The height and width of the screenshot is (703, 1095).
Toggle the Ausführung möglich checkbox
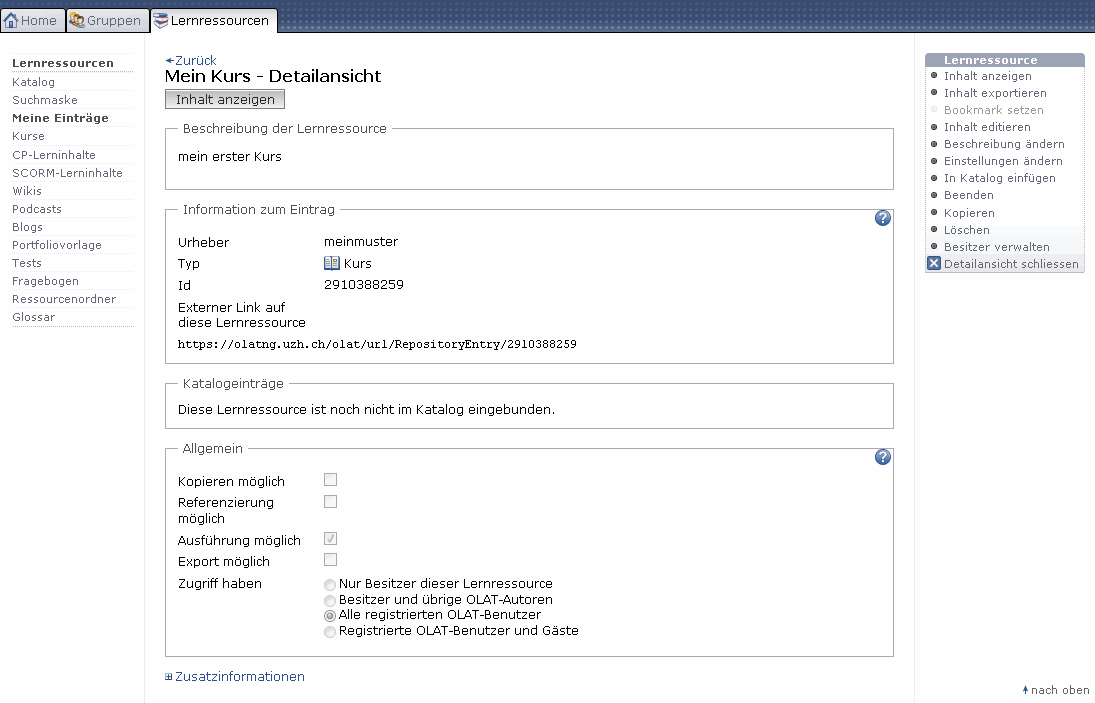coord(330,539)
